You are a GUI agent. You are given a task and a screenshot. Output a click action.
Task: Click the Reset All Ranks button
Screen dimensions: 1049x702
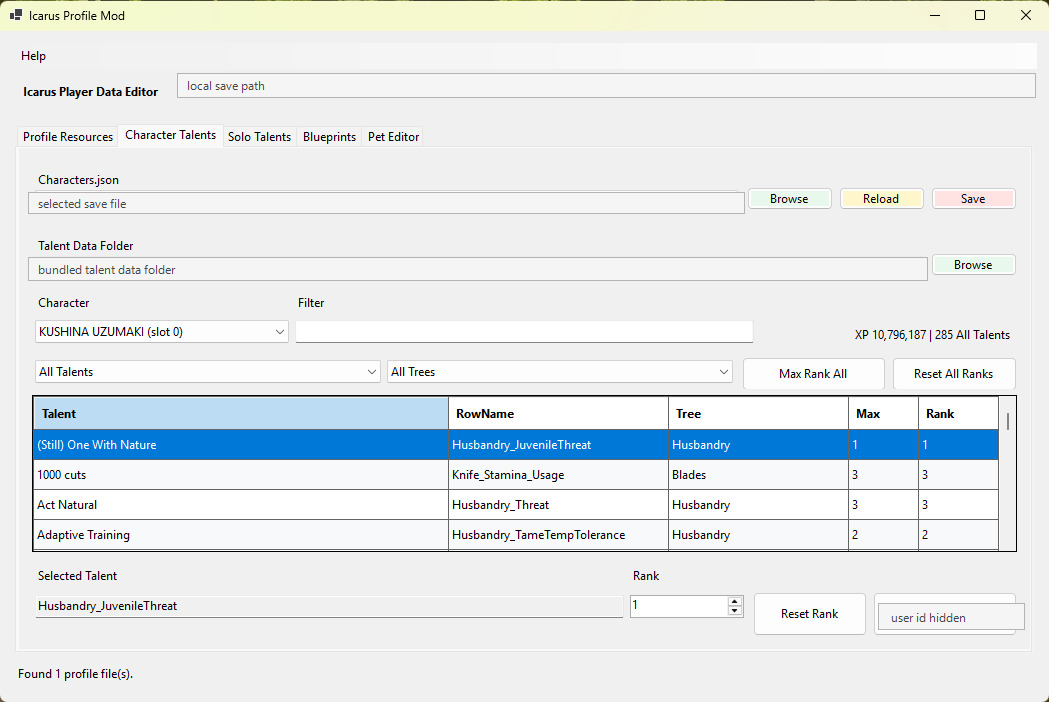[954, 373]
